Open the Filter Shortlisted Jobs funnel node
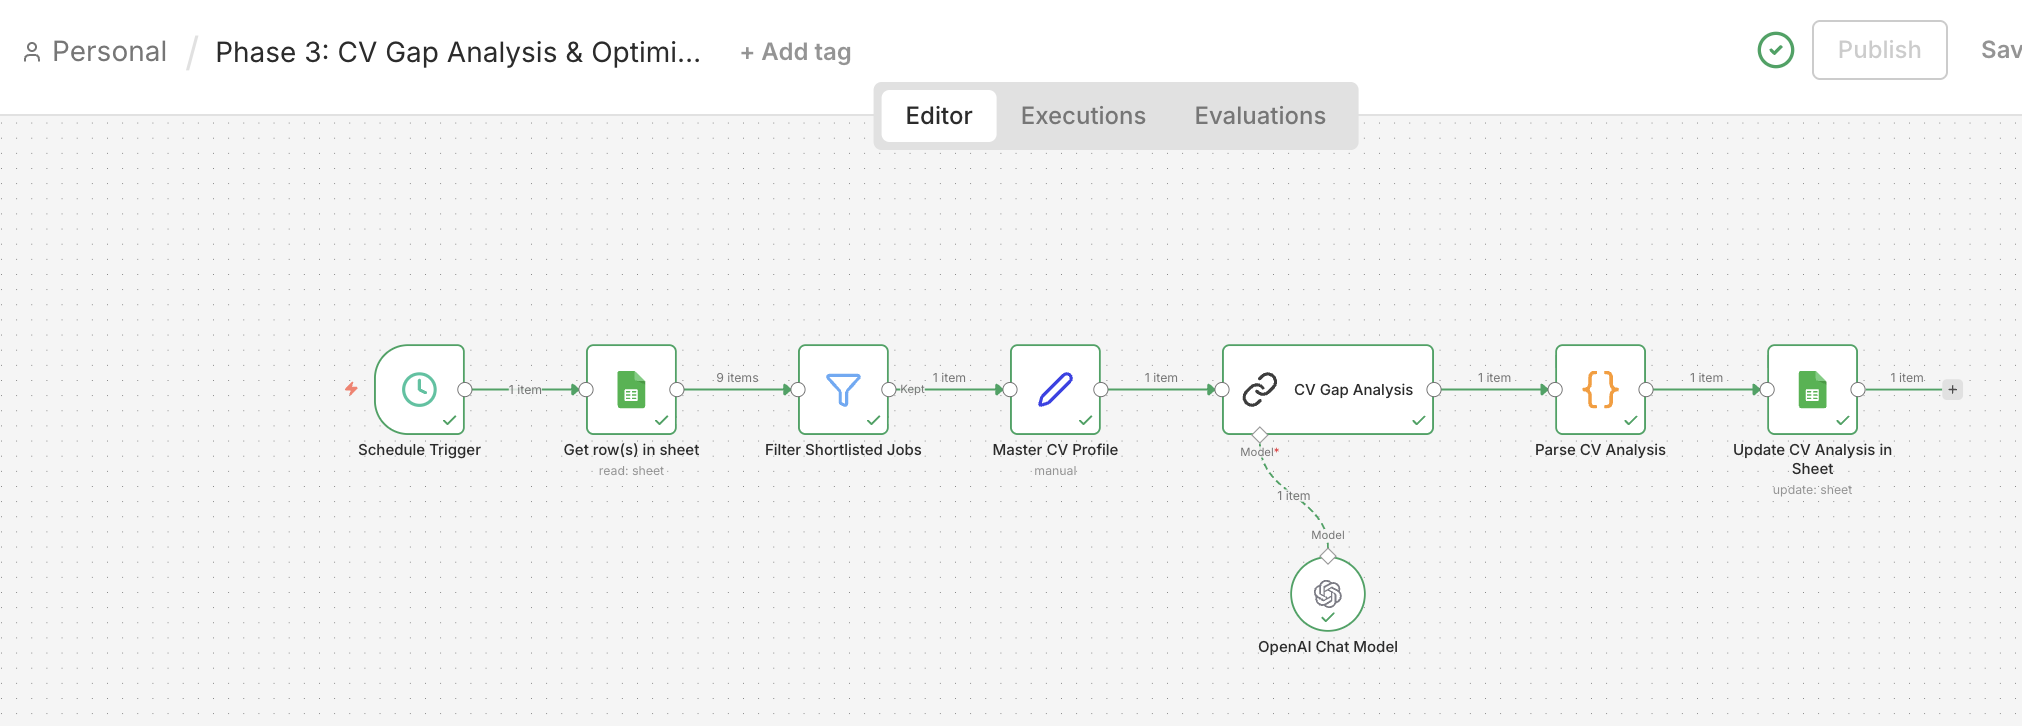2022x726 pixels. (x=843, y=389)
